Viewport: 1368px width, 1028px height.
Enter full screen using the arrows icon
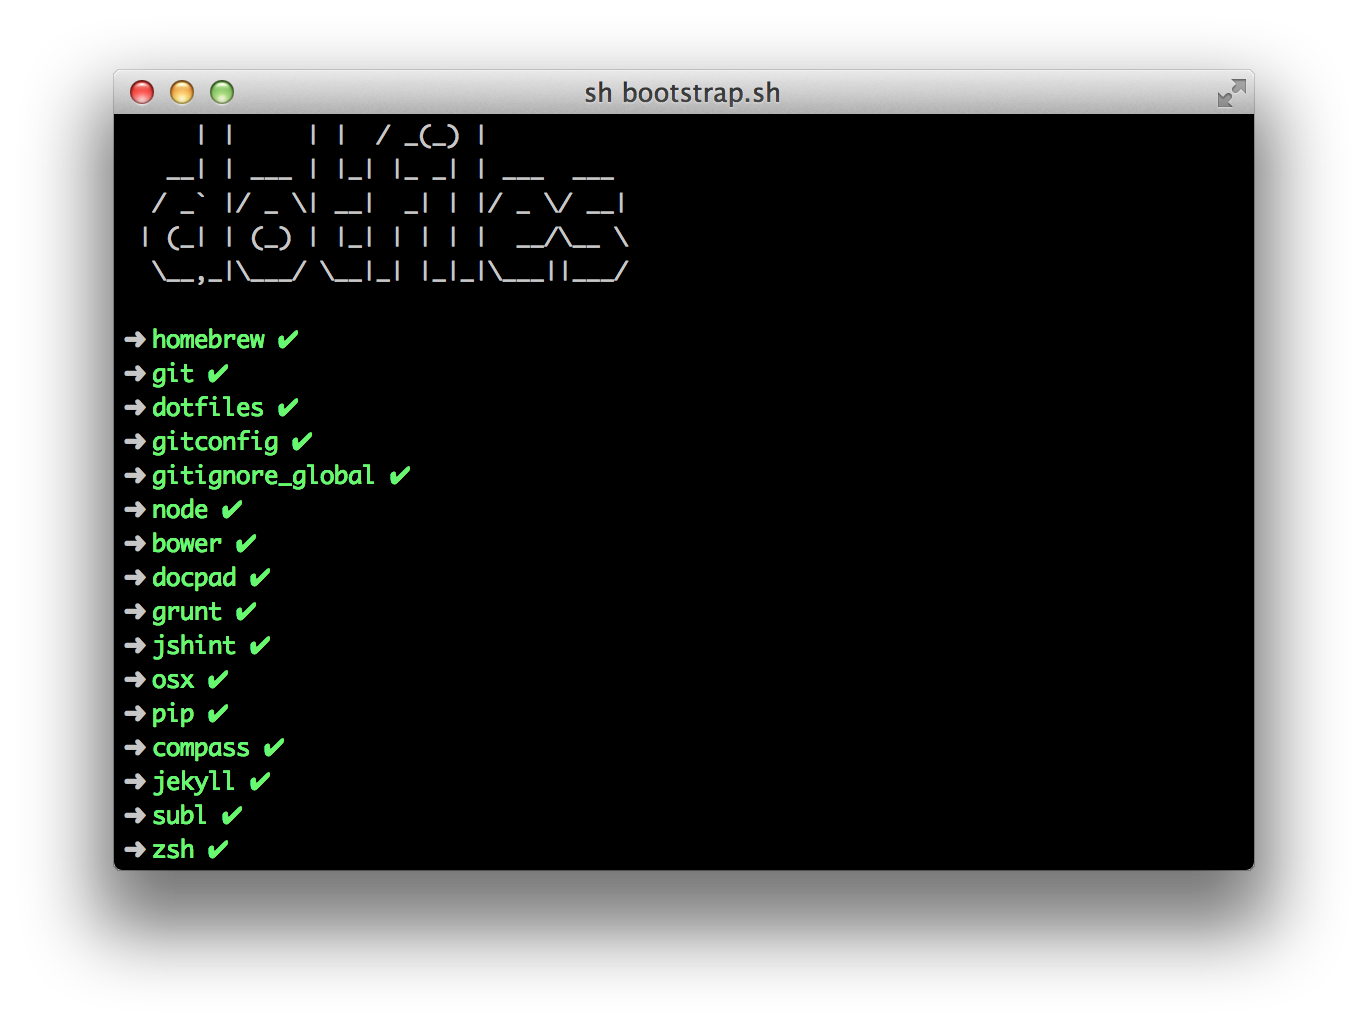click(x=1231, y=93)
